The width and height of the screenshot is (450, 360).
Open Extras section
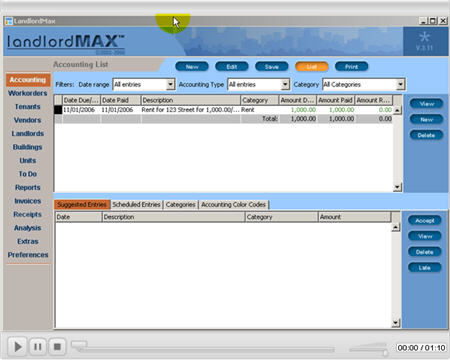click(28, 241)
